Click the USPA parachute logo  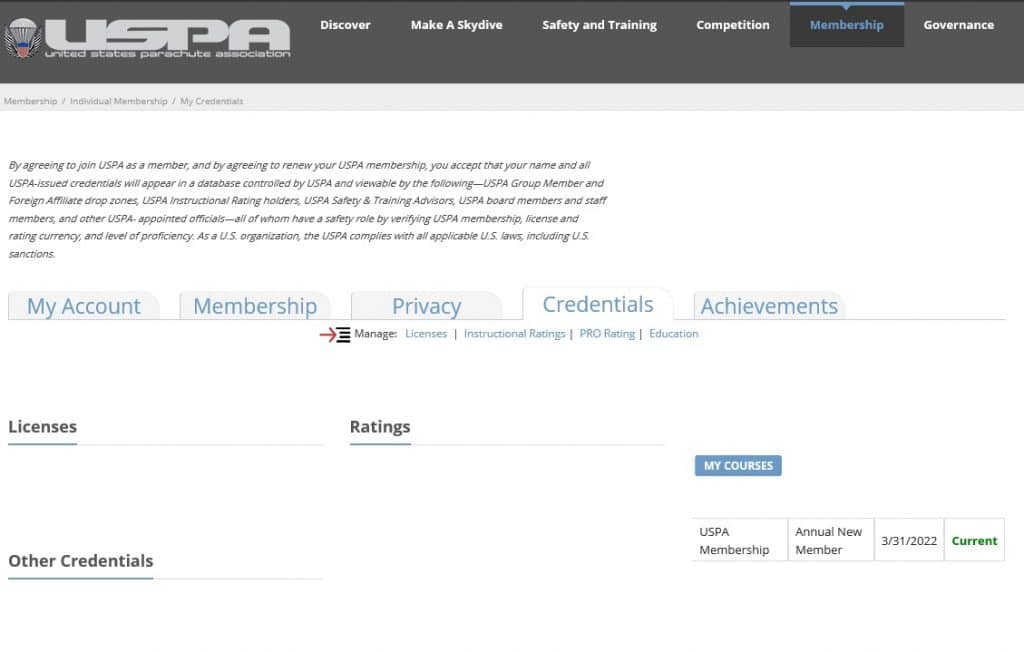(x=148, y=39)
